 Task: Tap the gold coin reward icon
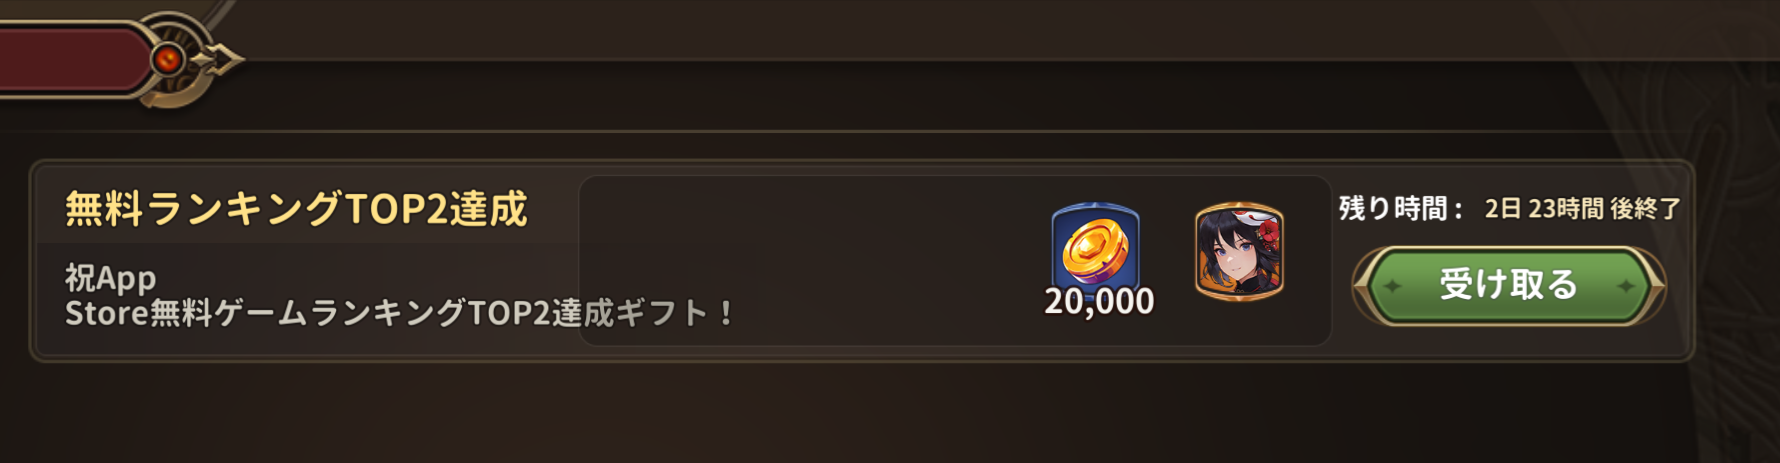pyautogui.click(x=1095, y=249)
